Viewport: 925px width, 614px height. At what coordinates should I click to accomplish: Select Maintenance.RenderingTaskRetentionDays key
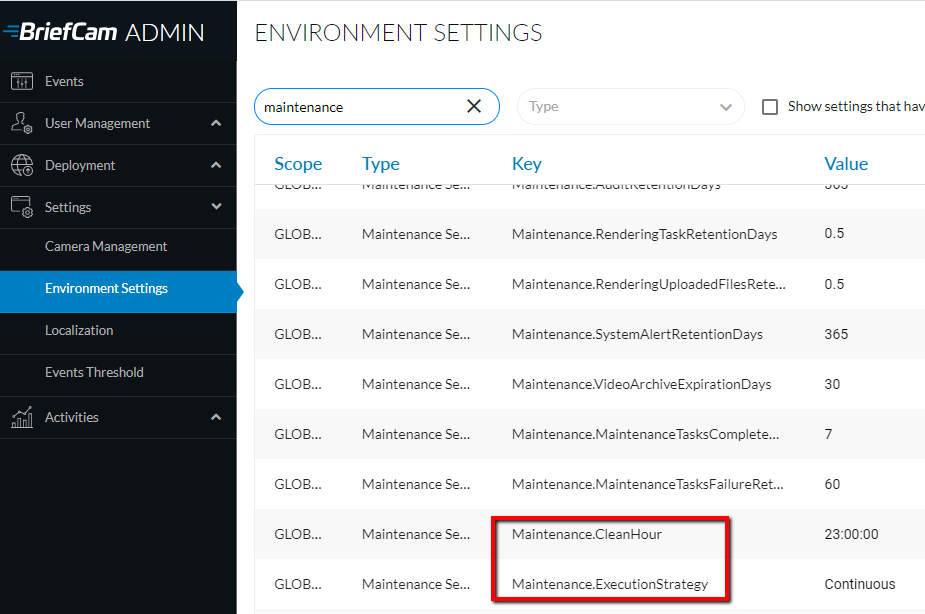pyautogui.click(x=644, y=234)
